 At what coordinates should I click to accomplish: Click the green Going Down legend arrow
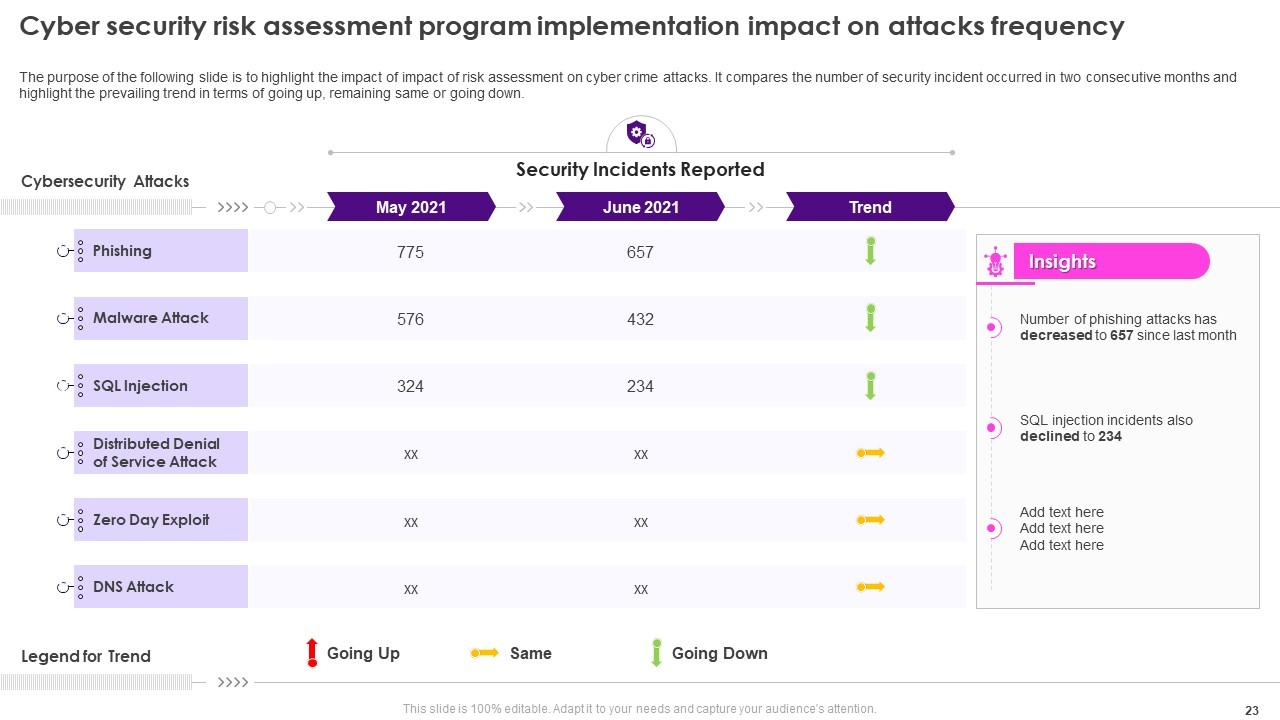[x=657, y=653]
